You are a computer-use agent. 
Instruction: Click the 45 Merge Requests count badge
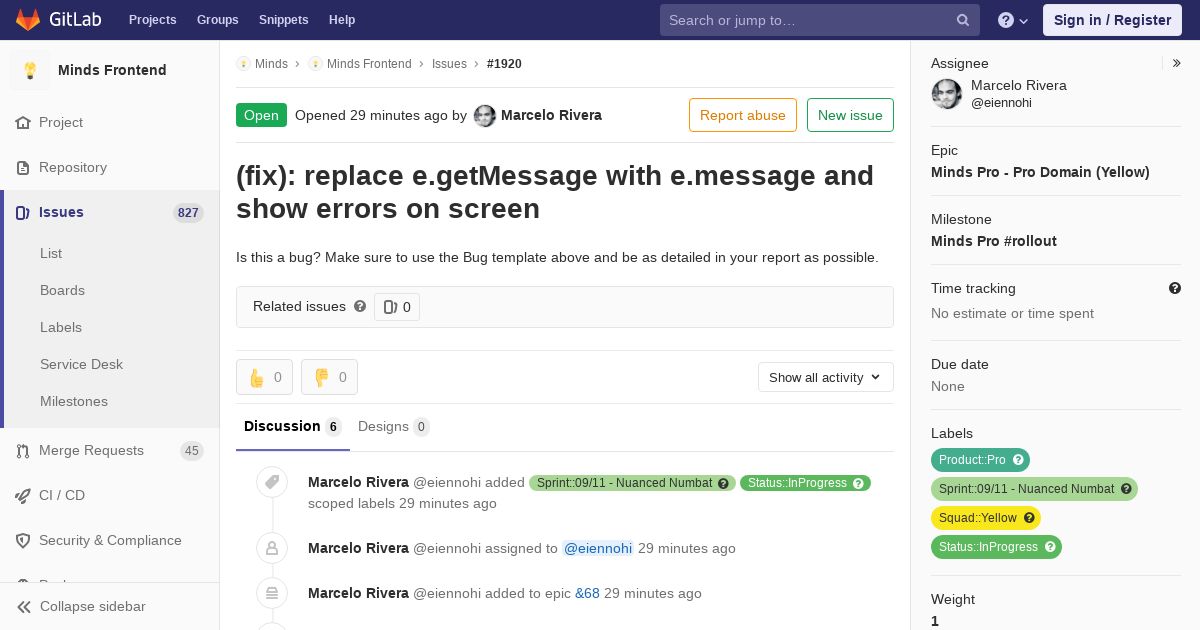(x=192, y=451)
